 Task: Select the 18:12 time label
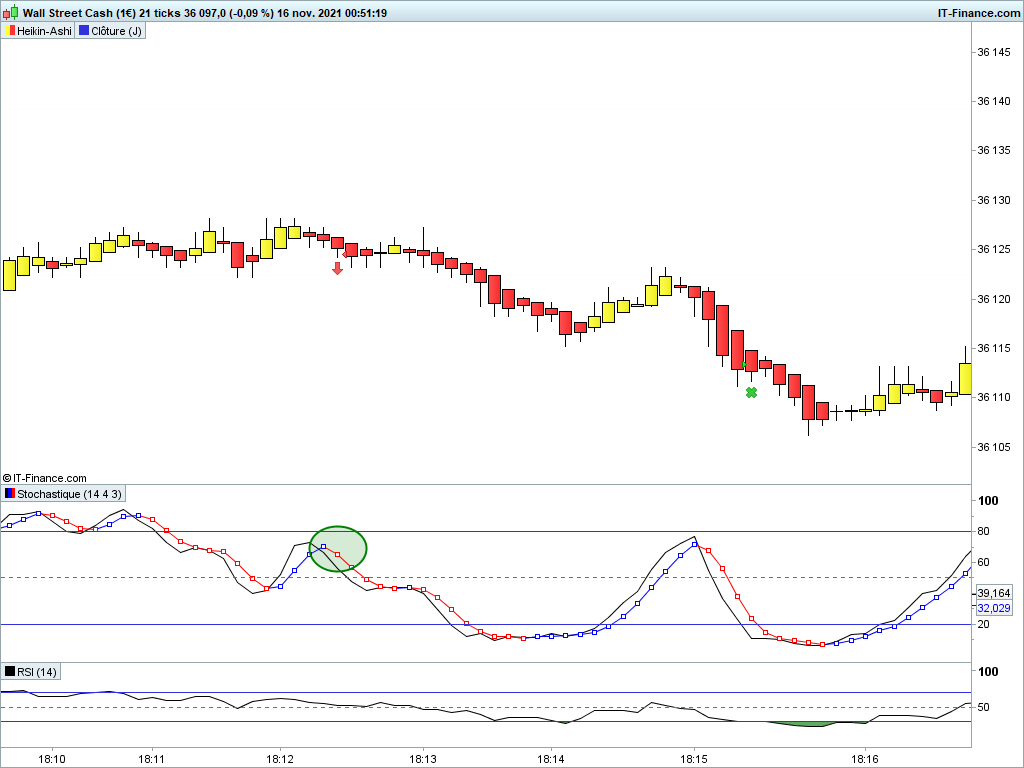(280, 759)
